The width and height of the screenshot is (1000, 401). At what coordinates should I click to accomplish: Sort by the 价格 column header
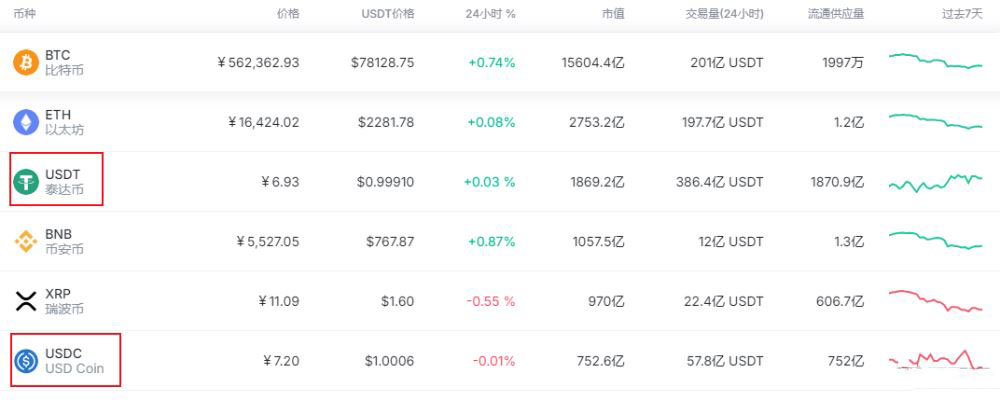point(287,14)
